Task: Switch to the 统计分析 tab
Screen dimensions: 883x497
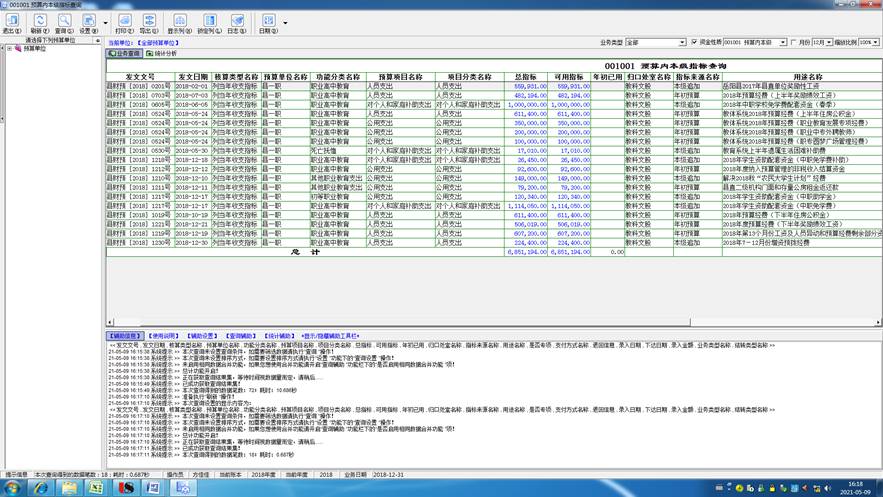Action: [162, 53]
